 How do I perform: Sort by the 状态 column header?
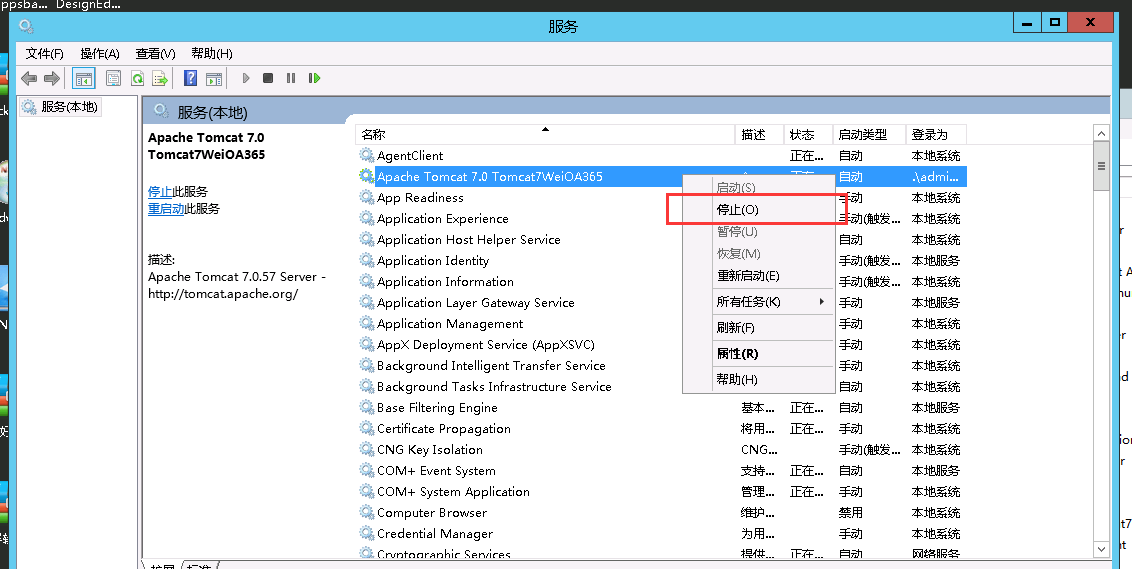[x=808, y=134]
